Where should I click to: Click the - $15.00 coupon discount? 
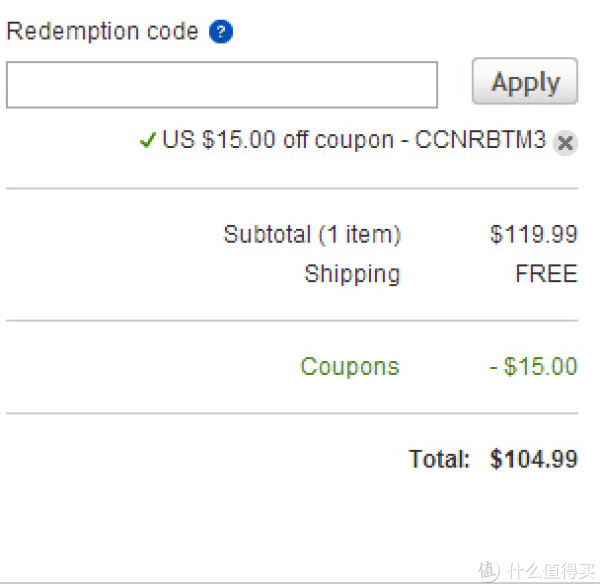(x=533, y=366)
